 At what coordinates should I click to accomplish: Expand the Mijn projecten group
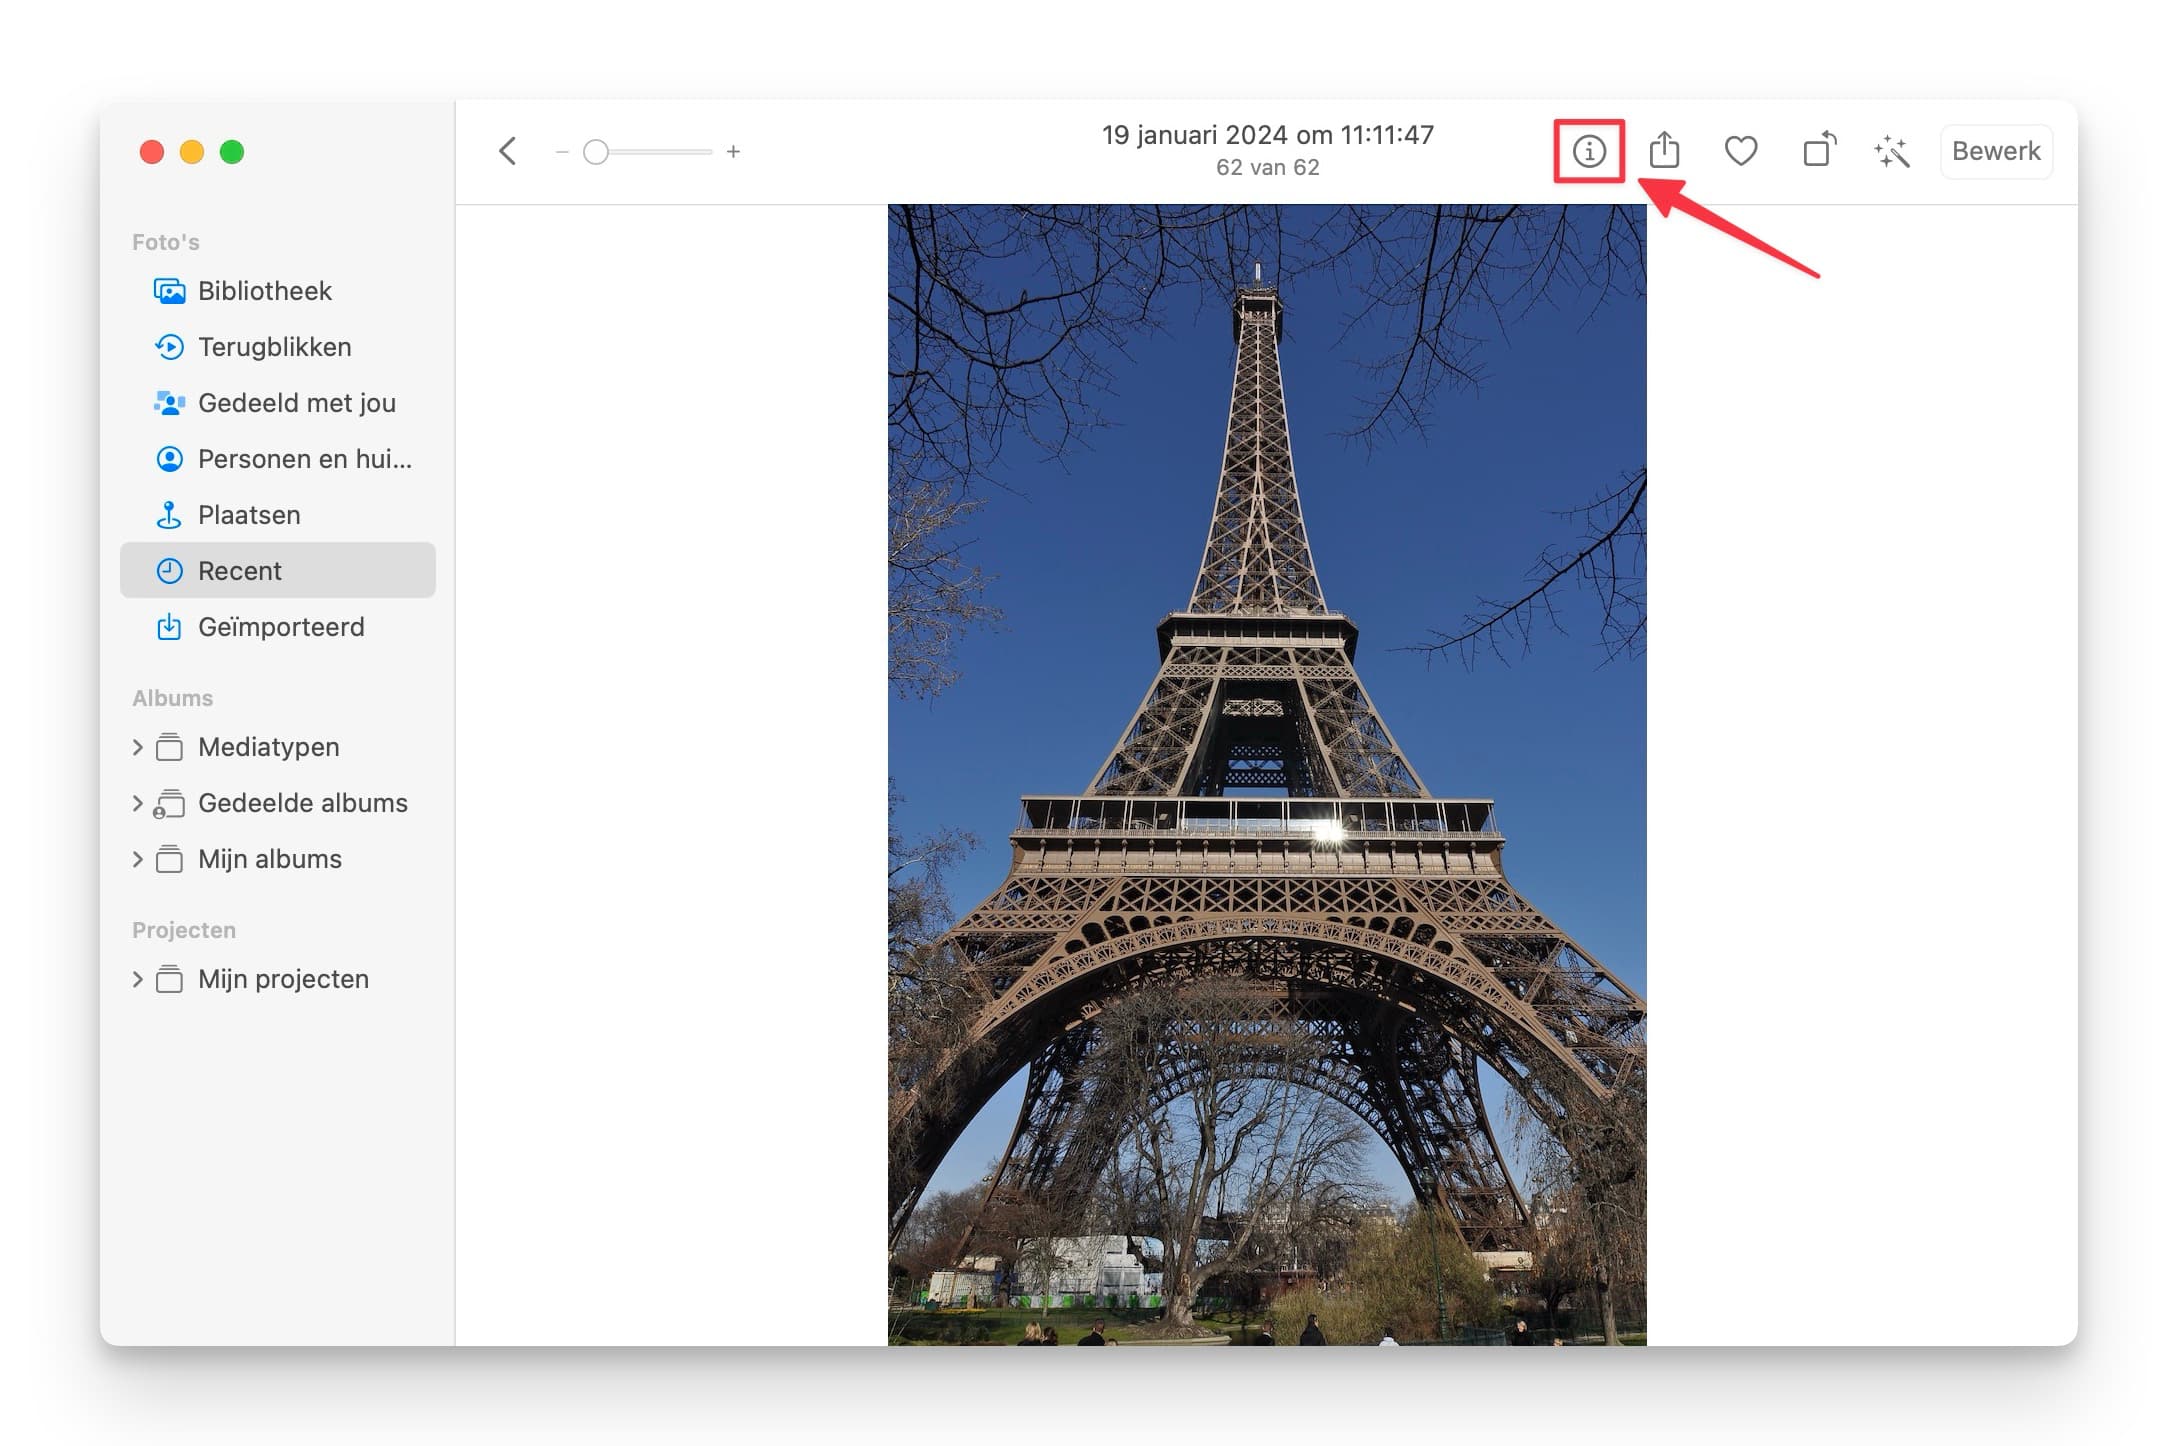(138, 979)
